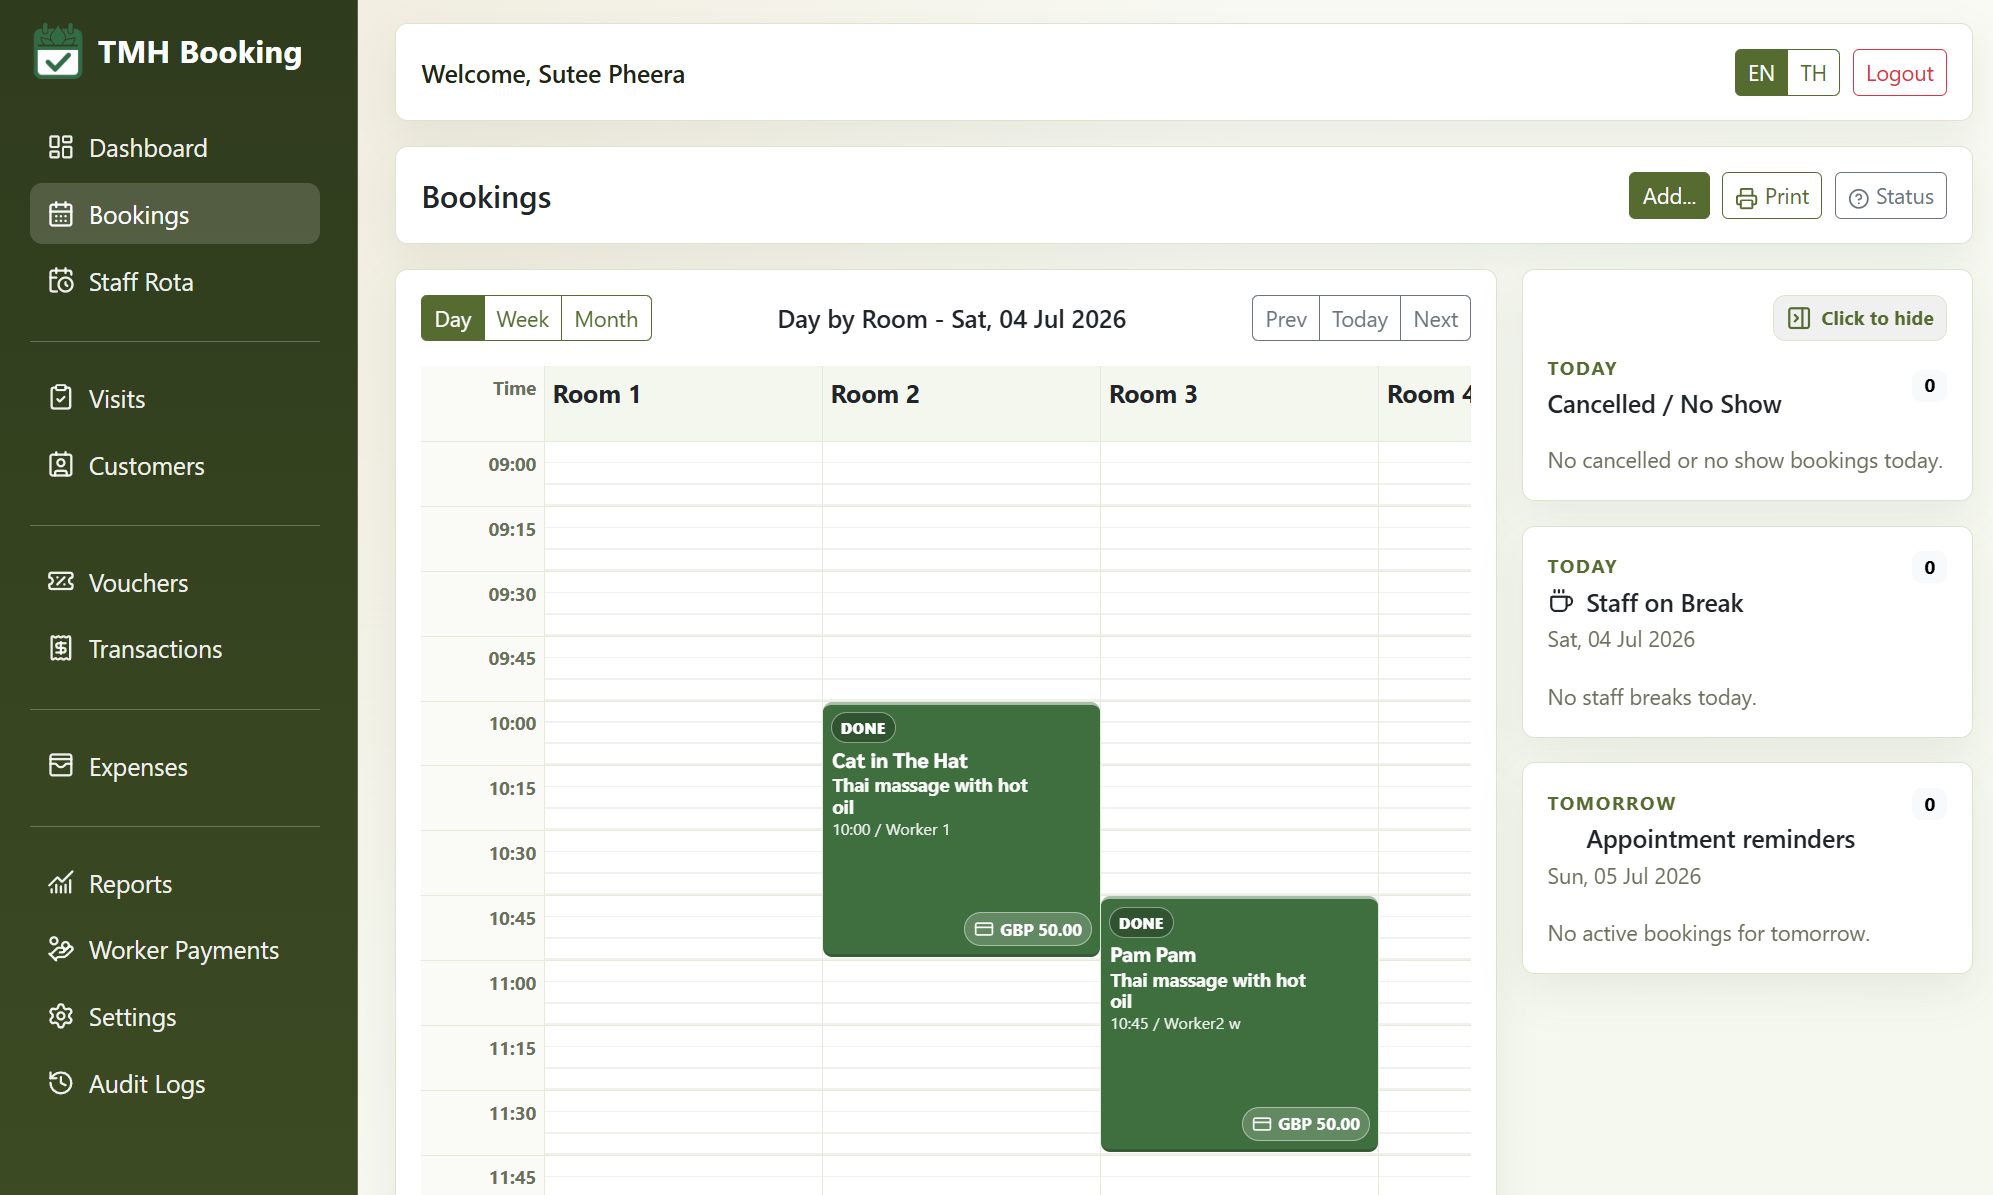
Task: Click the Bookings calendar icon in sidebar
Action: pos(61,214)
